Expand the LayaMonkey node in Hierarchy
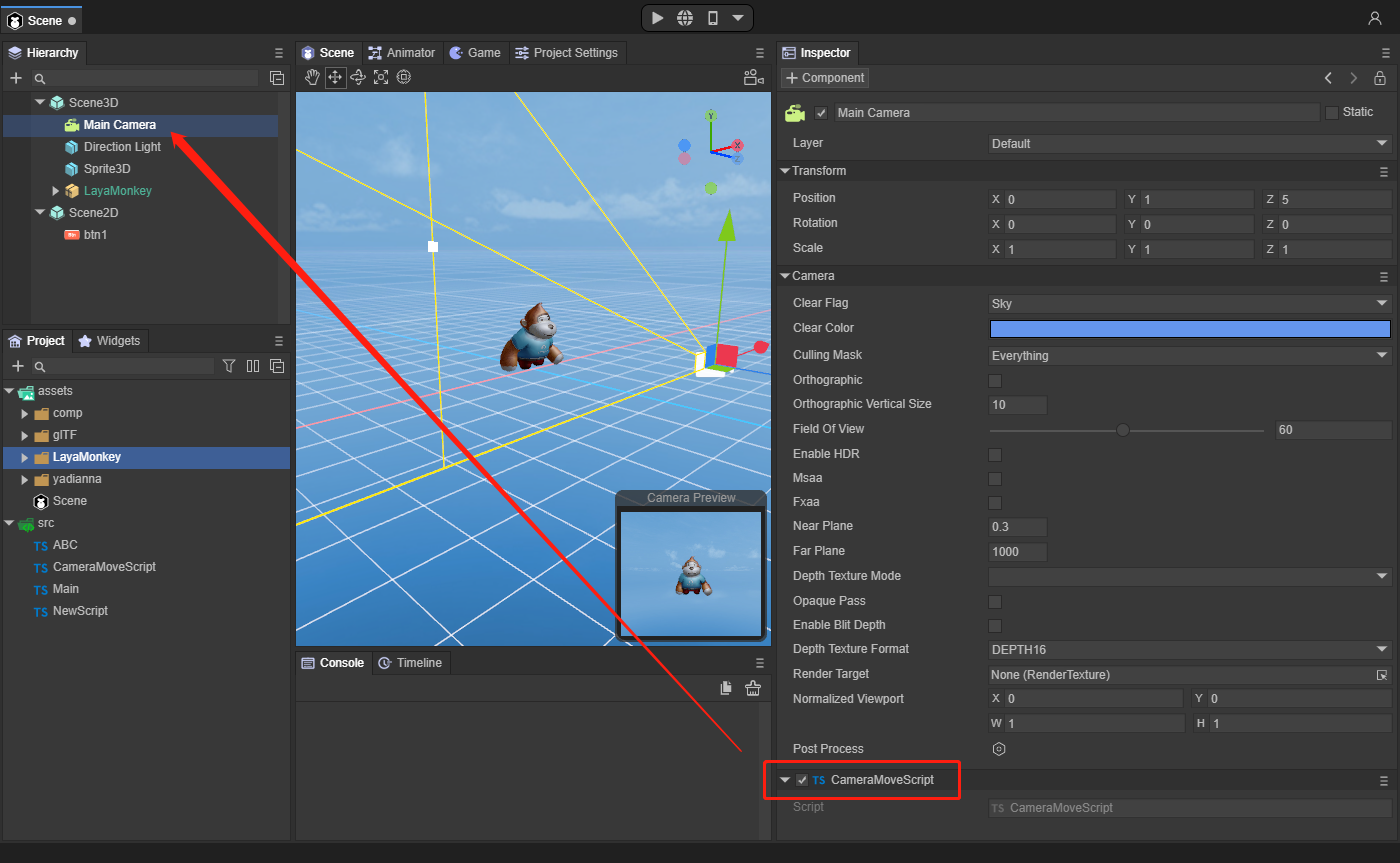The height and width of the screenshot is (863, 1400). pyautogui.click(x=56, y=191)
